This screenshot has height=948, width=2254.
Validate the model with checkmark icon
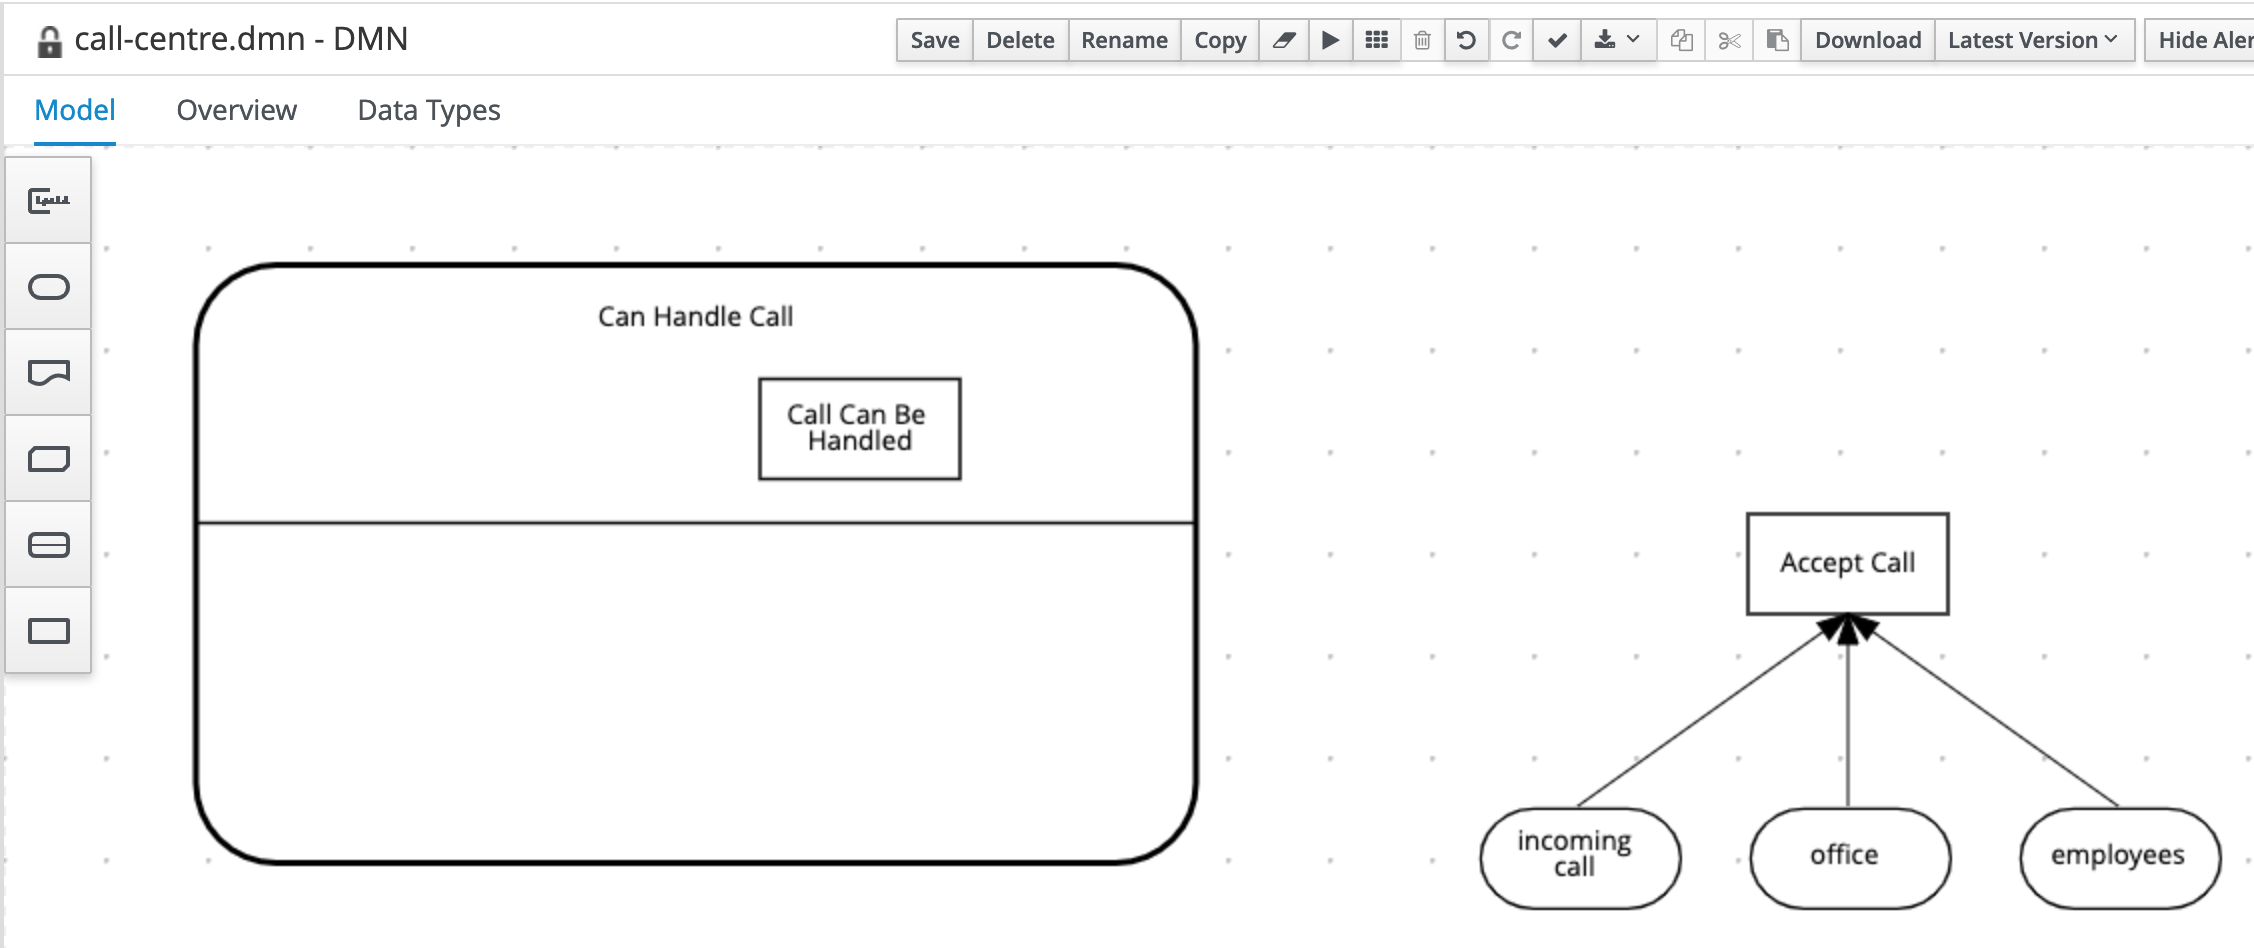tap(1557, 40)
